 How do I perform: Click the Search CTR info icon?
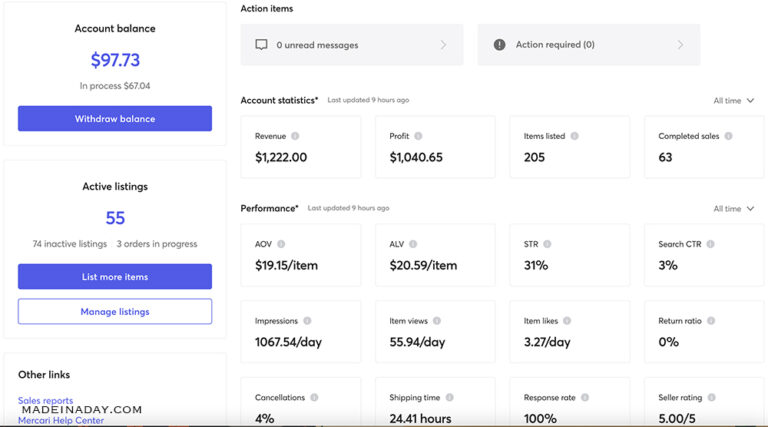click(x=712, y=244)
